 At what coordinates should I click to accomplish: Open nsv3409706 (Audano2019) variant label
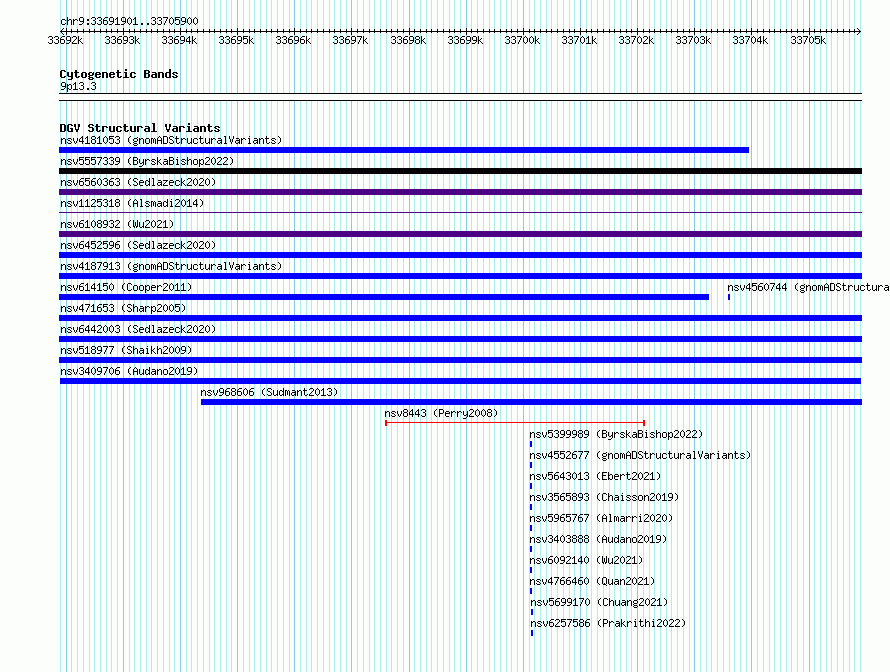click(x=129, y=371)
